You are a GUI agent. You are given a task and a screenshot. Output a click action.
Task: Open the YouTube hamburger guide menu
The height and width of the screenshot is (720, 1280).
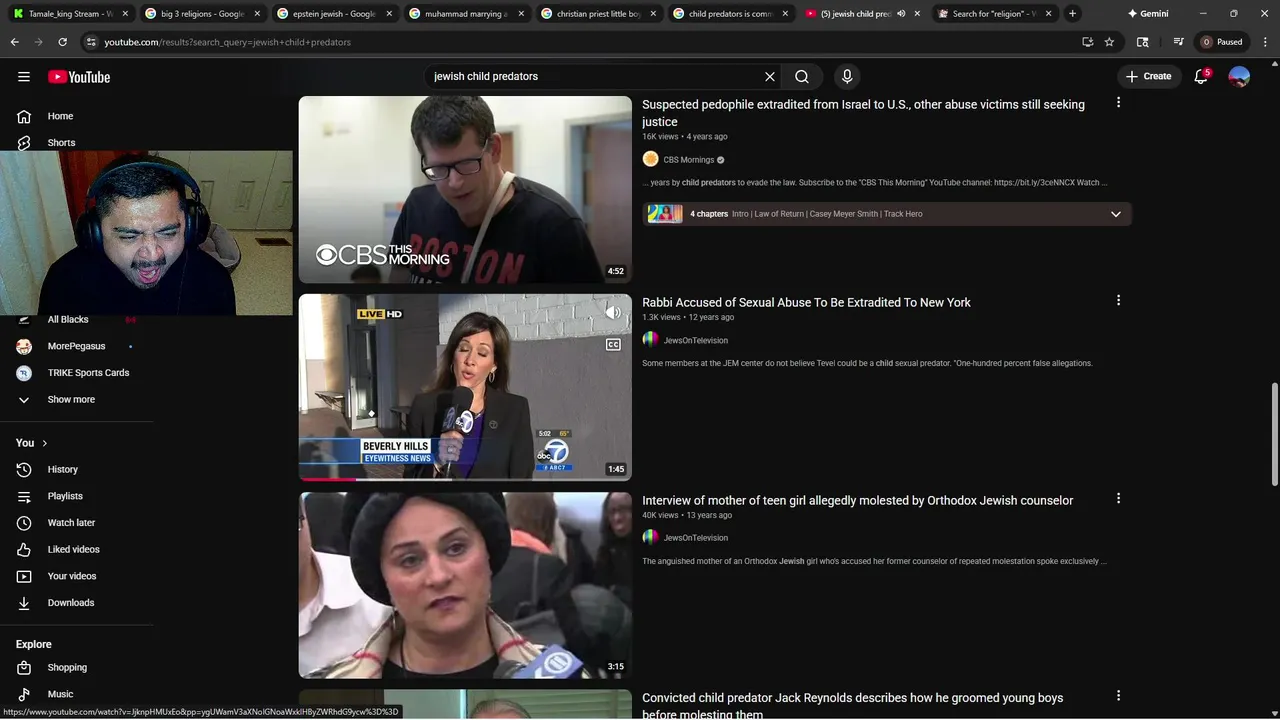(x=24, y=77)
